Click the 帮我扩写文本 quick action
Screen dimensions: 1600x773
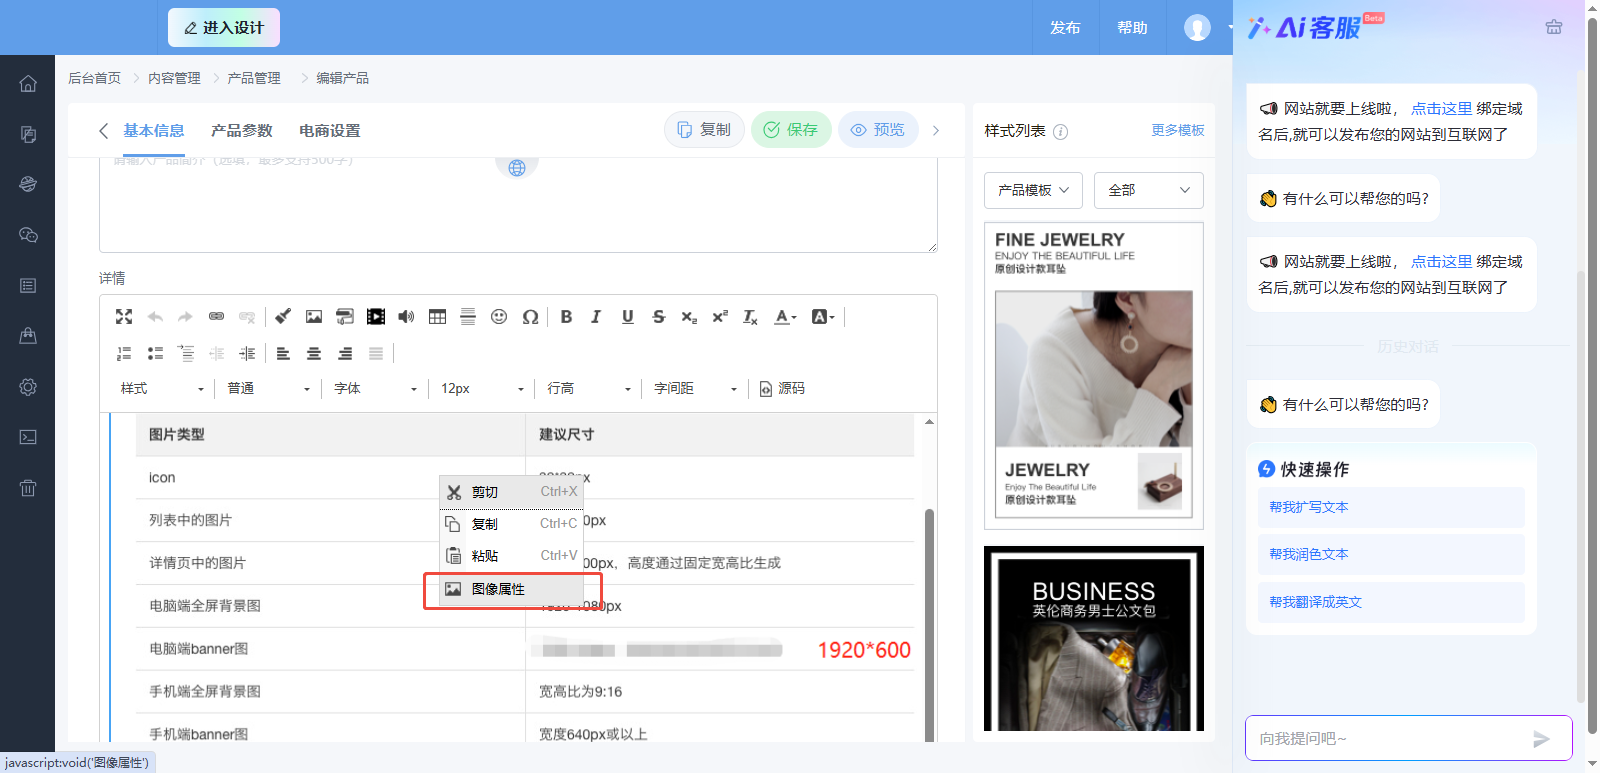pyautogui.click(x=1391, y=507)
